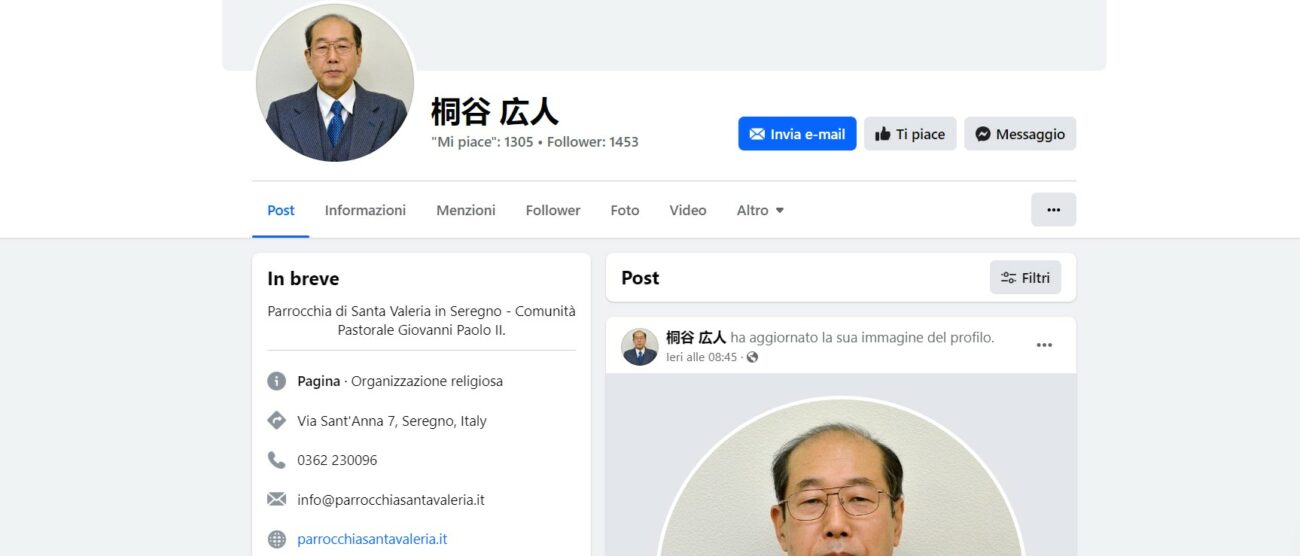This screenshot has width=1300, height=556.
Task: Click the directions icon next to Via Sant'Anna
Action: (277, 421)
